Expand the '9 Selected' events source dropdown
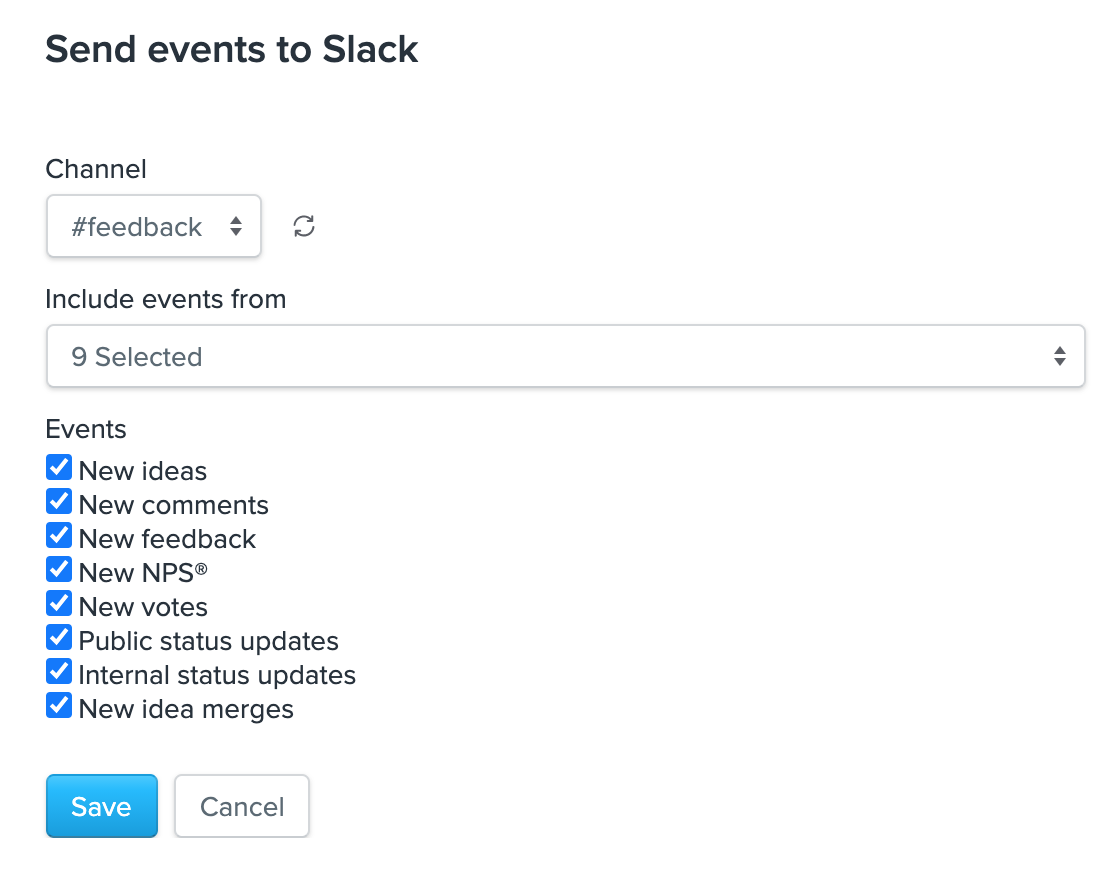The height and width of the screenshot is (876, 1116). 566,356
